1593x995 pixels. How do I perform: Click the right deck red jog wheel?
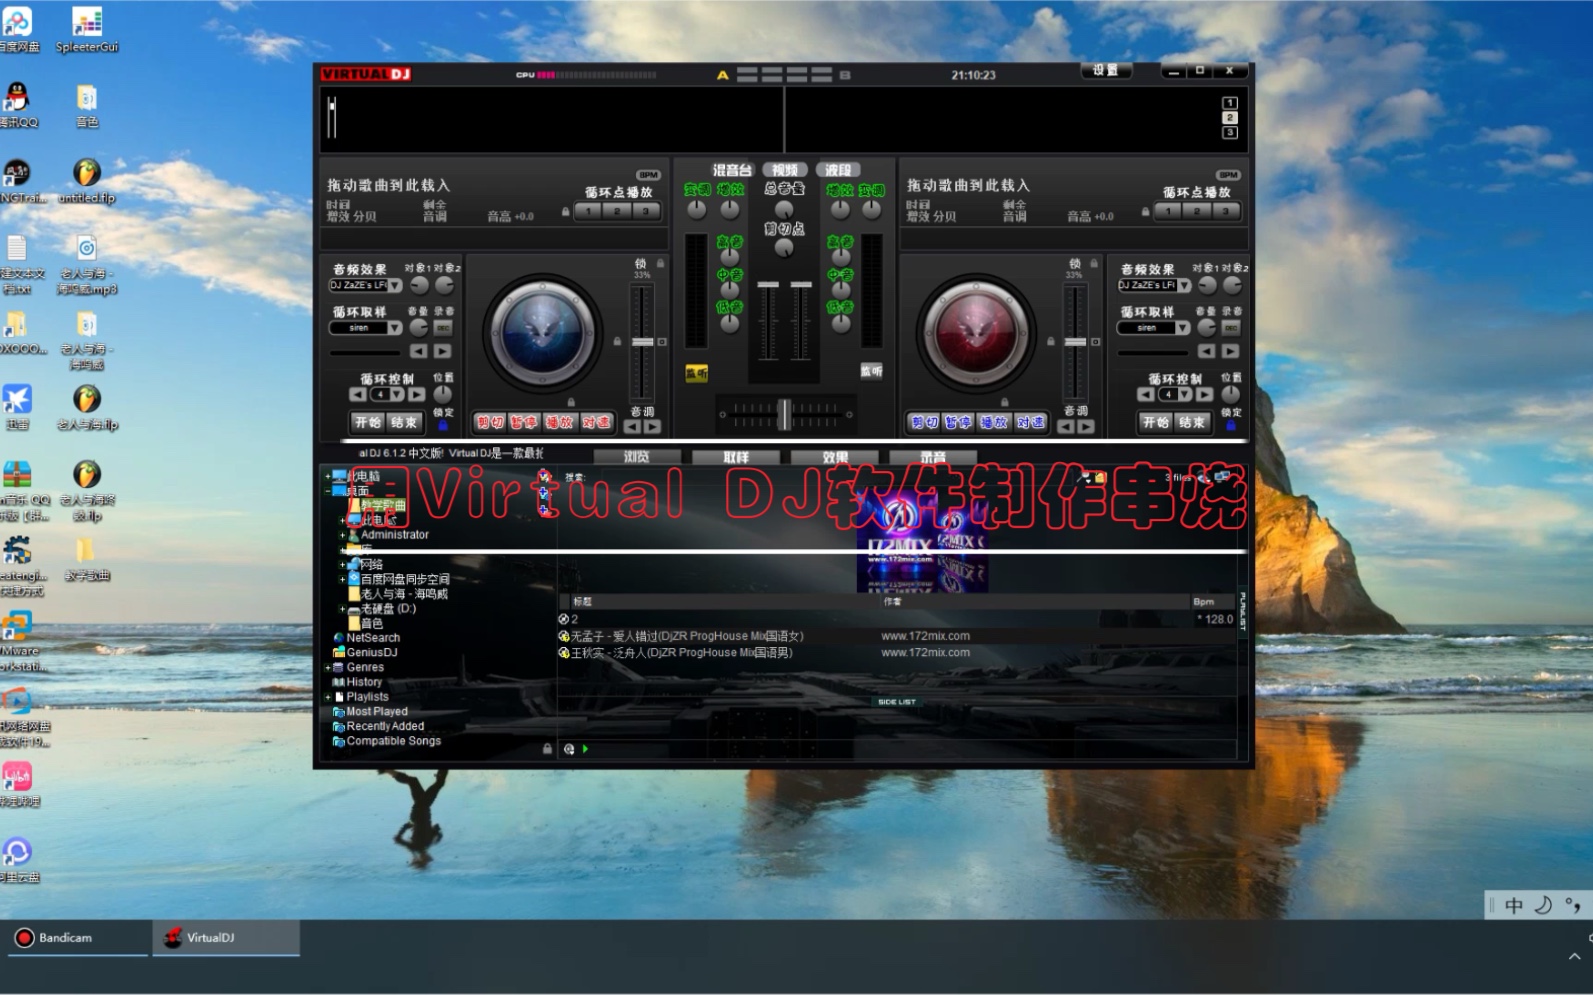(977, 332)
